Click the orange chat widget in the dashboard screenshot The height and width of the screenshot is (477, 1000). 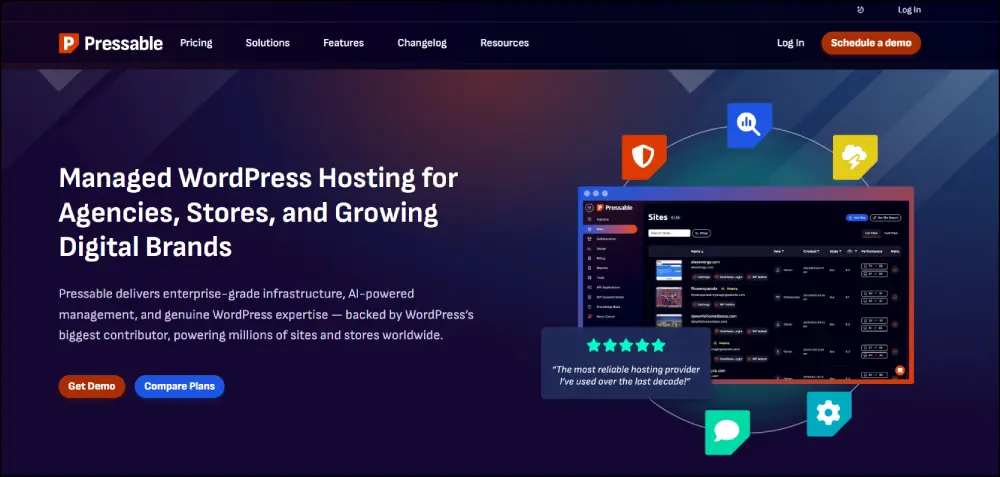tap(900, 370)
